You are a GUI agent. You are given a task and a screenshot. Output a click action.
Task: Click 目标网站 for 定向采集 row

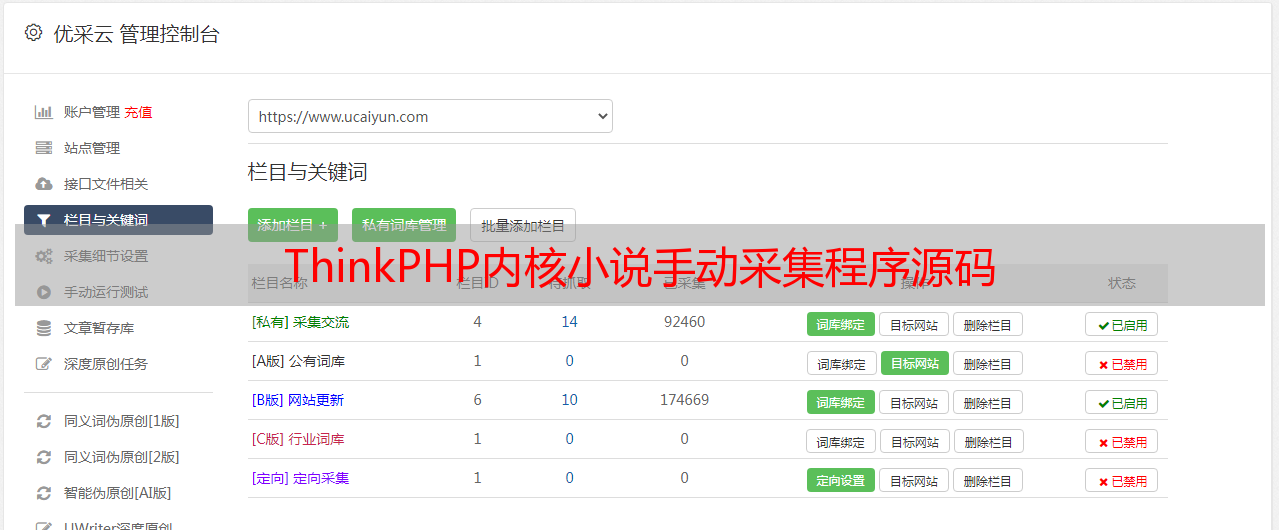pos(914,480)
